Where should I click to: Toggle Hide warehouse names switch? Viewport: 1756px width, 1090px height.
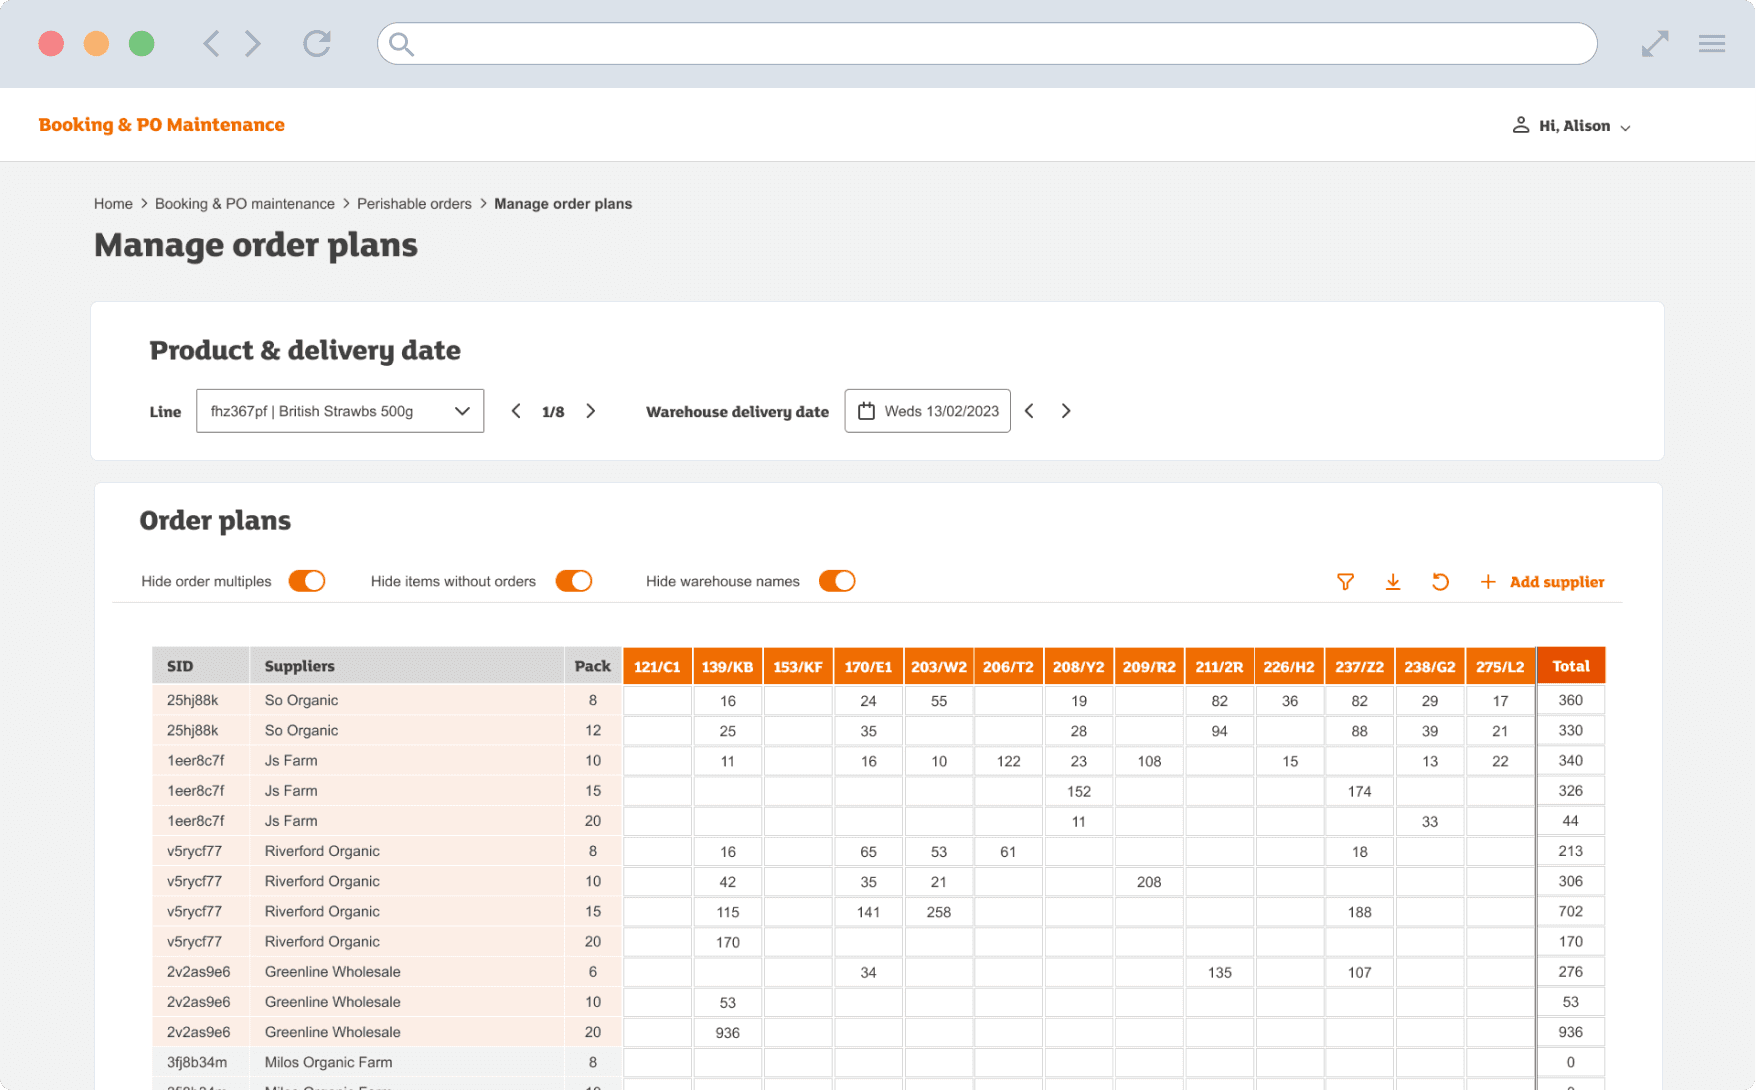[x=837, y=581]
